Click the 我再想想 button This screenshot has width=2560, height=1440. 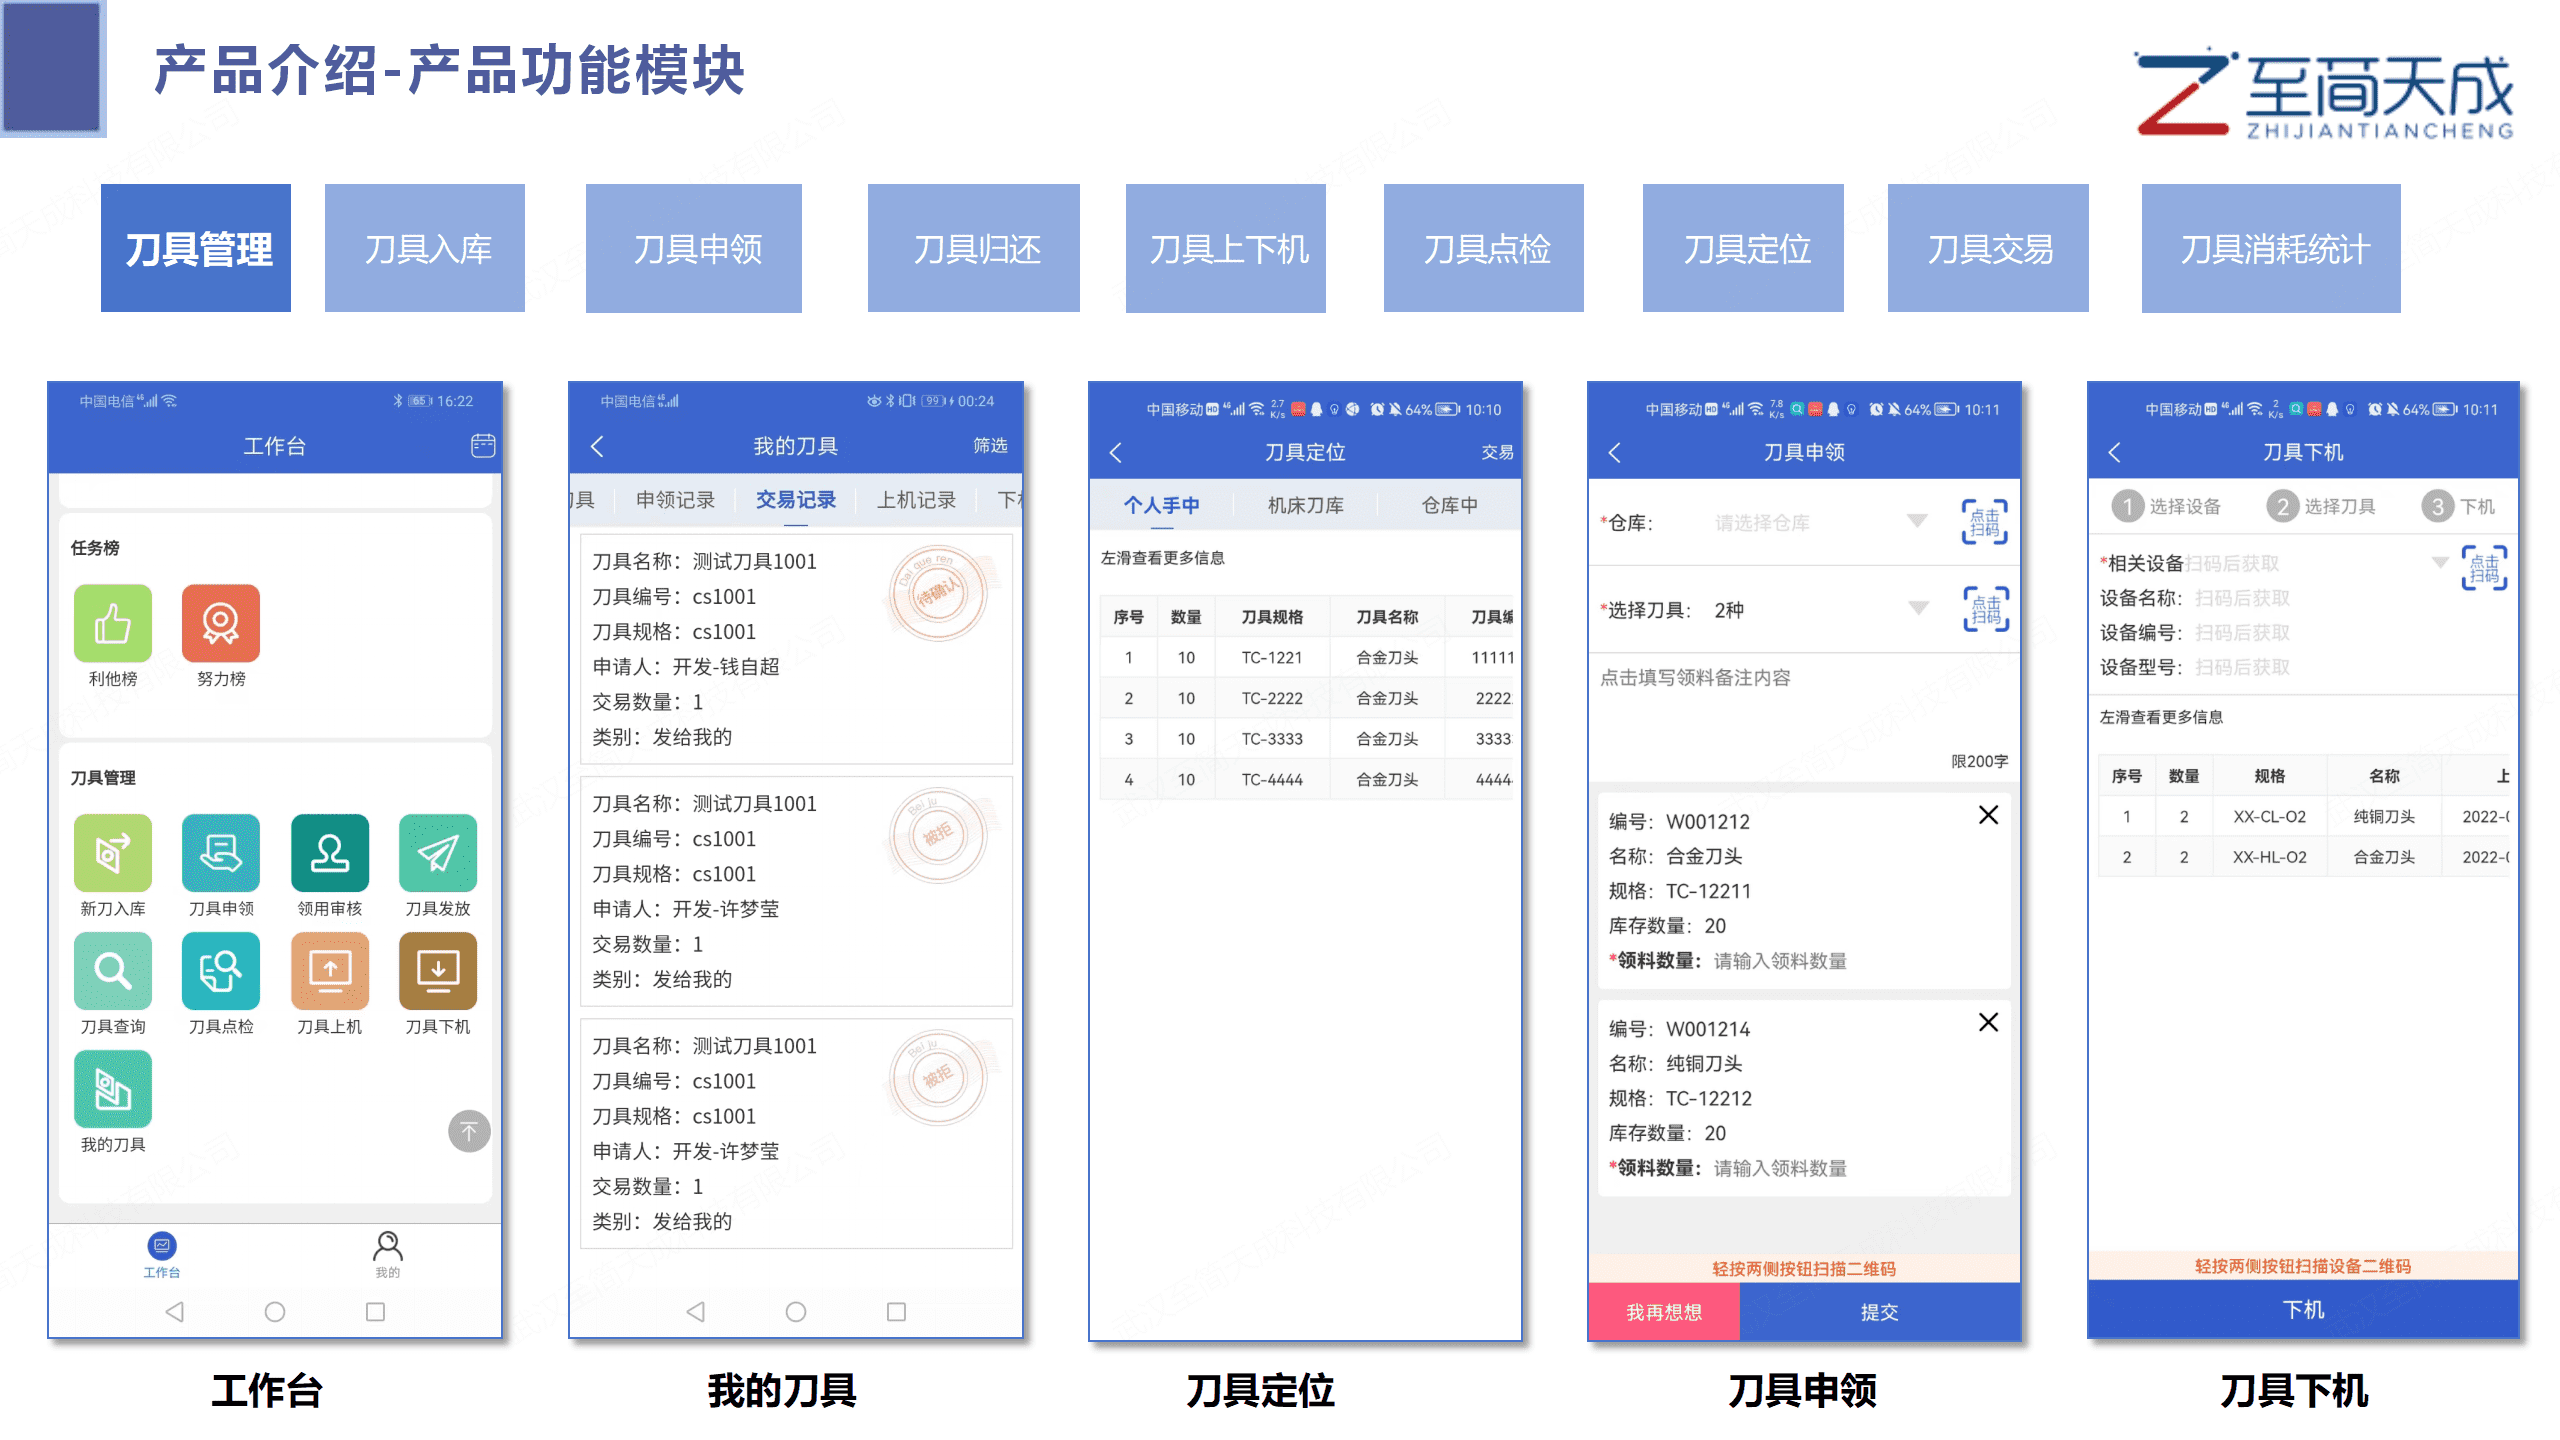[x=1664, y=1312]
